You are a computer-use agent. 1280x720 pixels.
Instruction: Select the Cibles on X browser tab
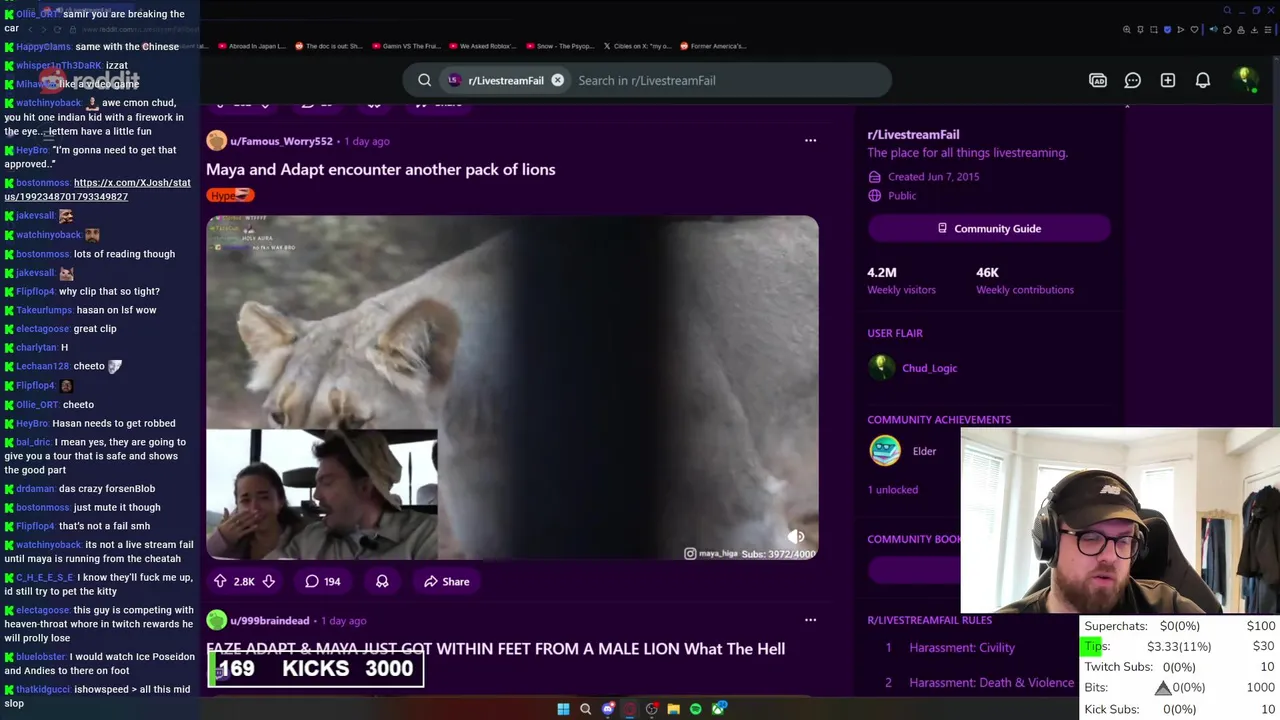[x=637, y=46]
